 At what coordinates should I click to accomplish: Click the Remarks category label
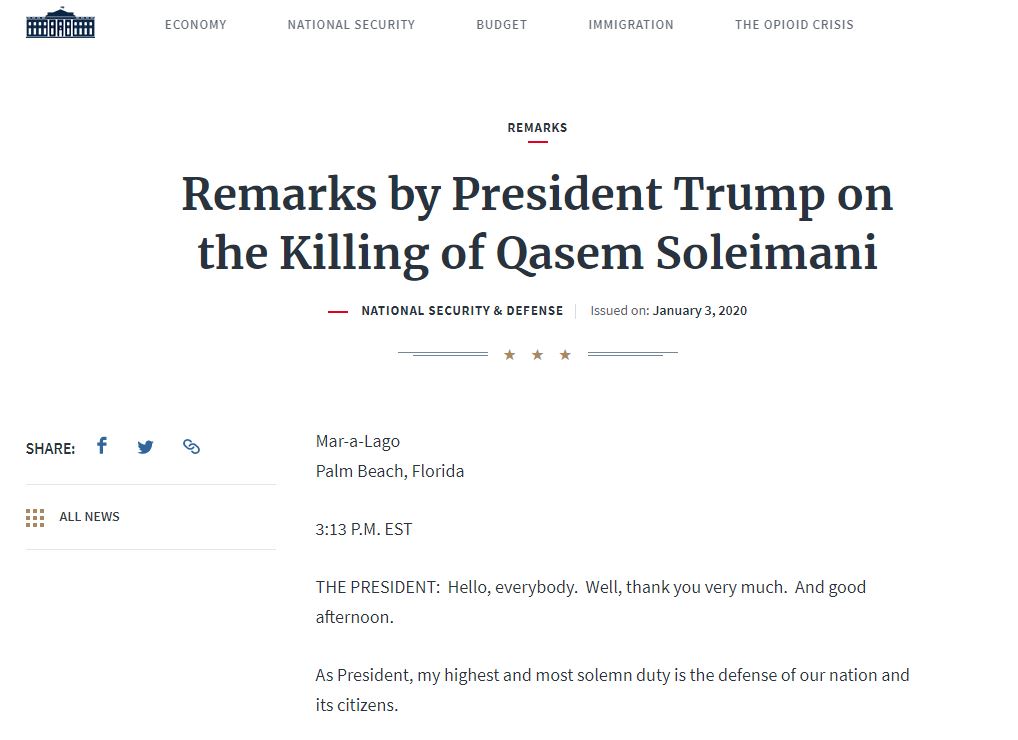(537, 128)
